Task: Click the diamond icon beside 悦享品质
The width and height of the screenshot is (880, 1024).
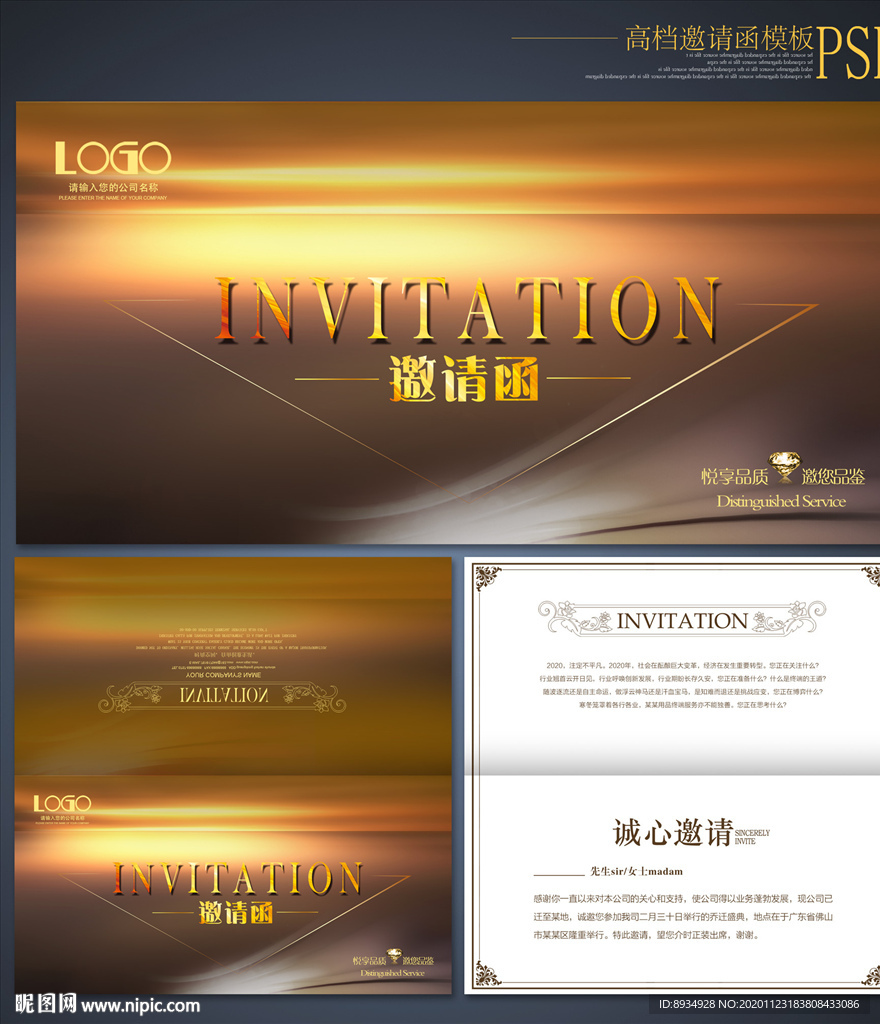Action: 785,467
